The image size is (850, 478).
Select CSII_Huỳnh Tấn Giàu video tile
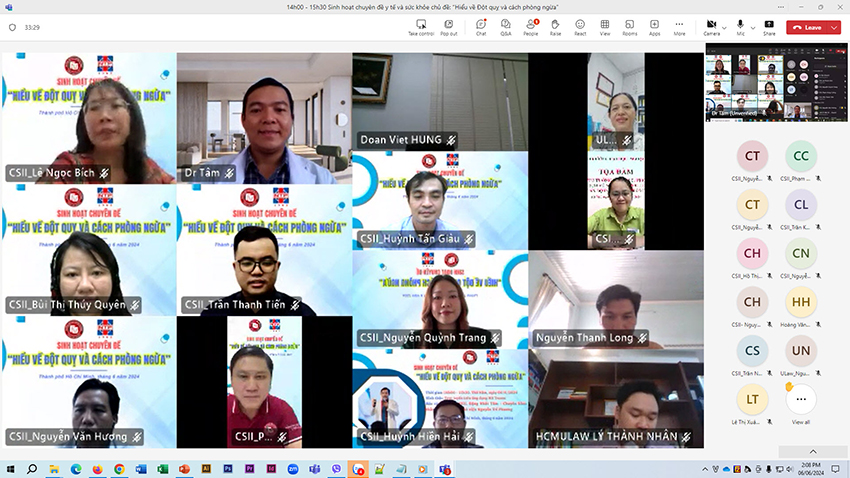click(x=440, y=201)
